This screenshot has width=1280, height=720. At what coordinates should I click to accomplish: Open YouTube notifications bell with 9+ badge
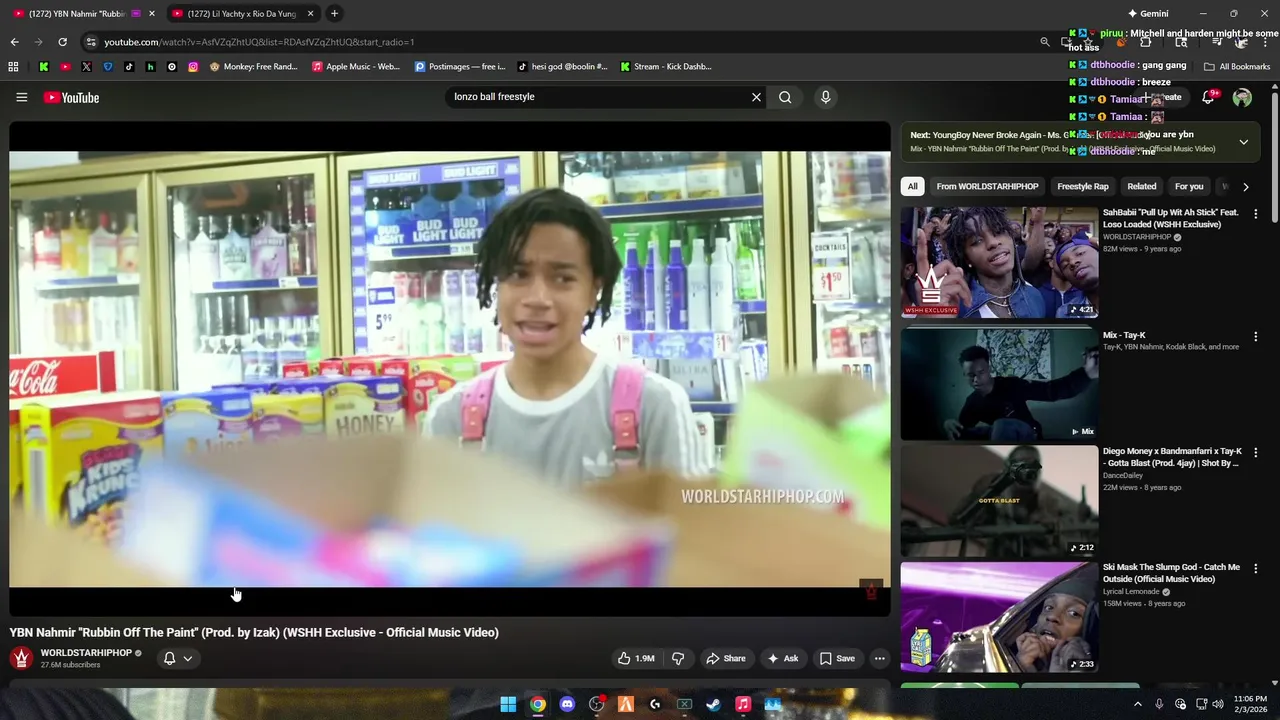1208,97
